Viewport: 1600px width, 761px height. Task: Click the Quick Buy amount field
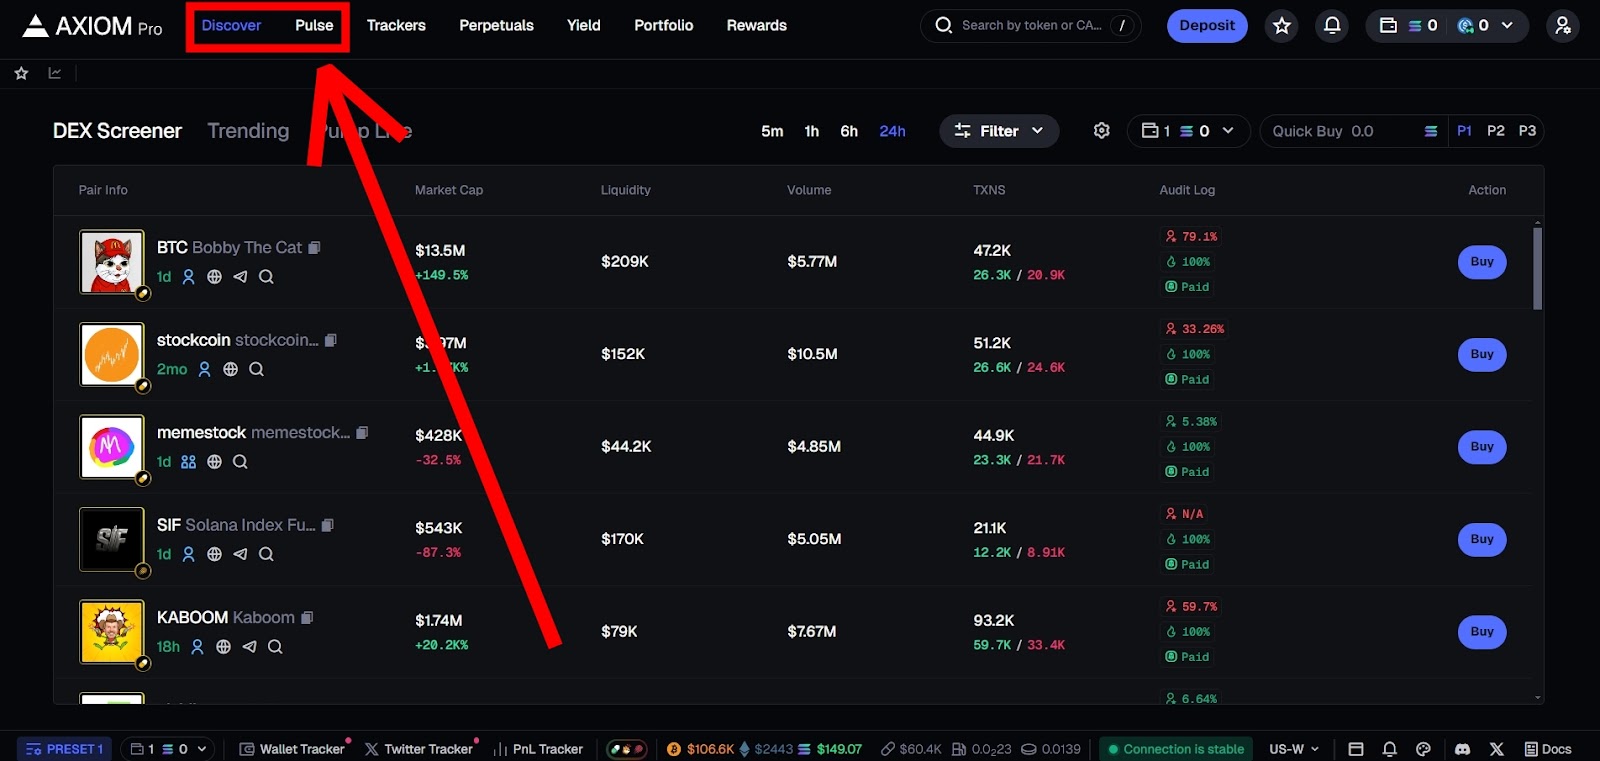tap(1354, 131)
